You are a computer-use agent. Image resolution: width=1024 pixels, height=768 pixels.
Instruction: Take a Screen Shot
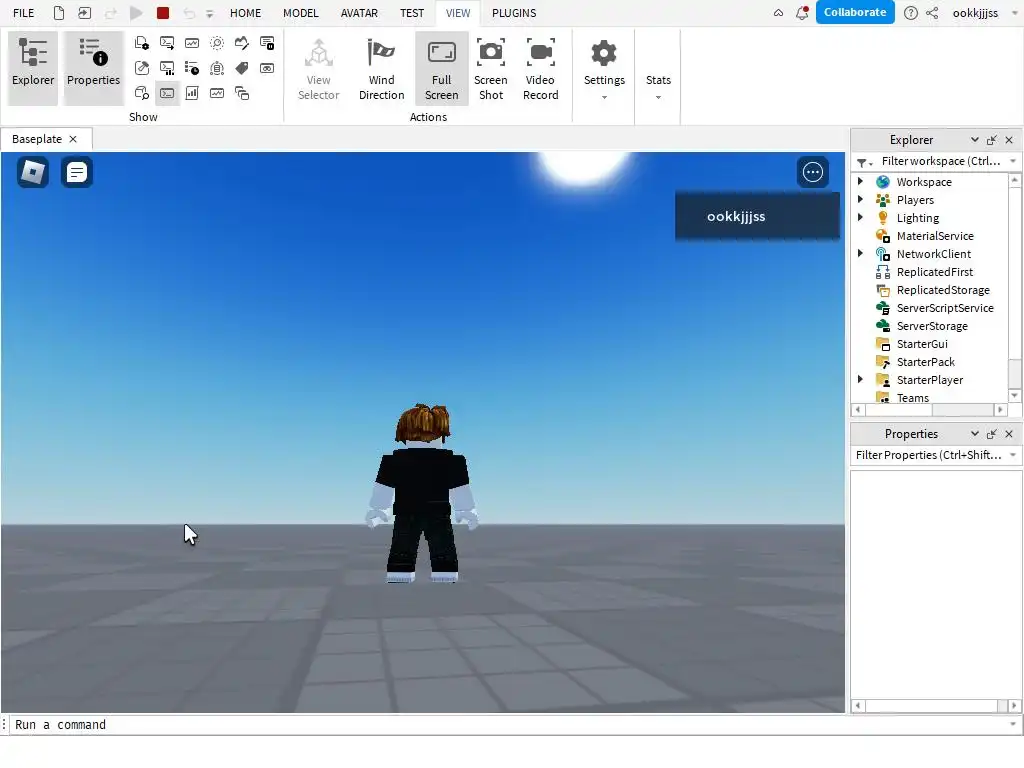(490, 69)
